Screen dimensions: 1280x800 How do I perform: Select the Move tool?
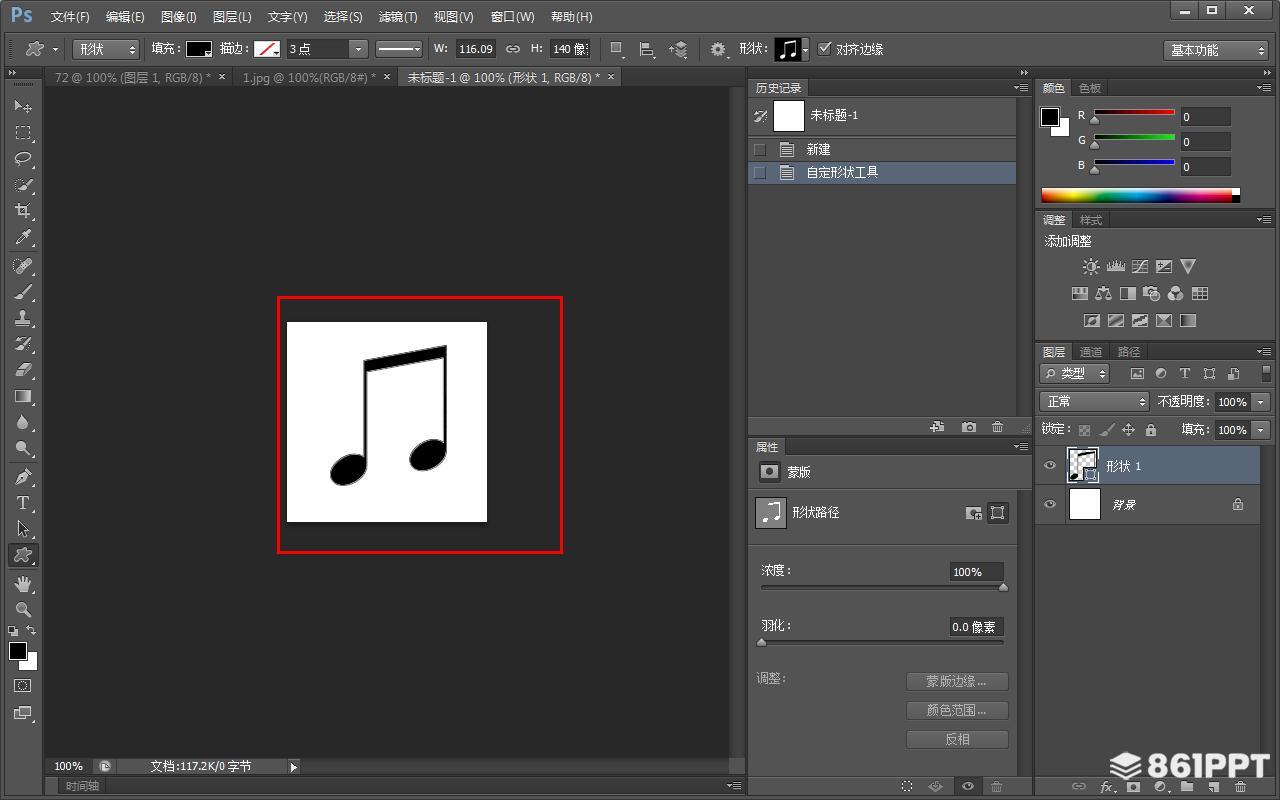coord(23,106)
